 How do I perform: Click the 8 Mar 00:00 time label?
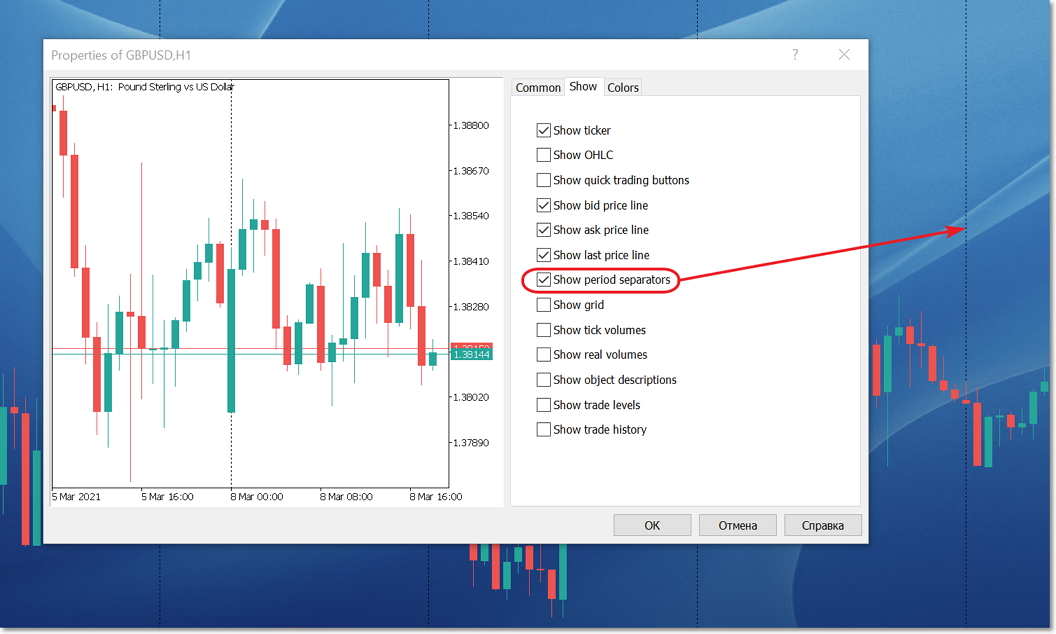click(257, 497)
